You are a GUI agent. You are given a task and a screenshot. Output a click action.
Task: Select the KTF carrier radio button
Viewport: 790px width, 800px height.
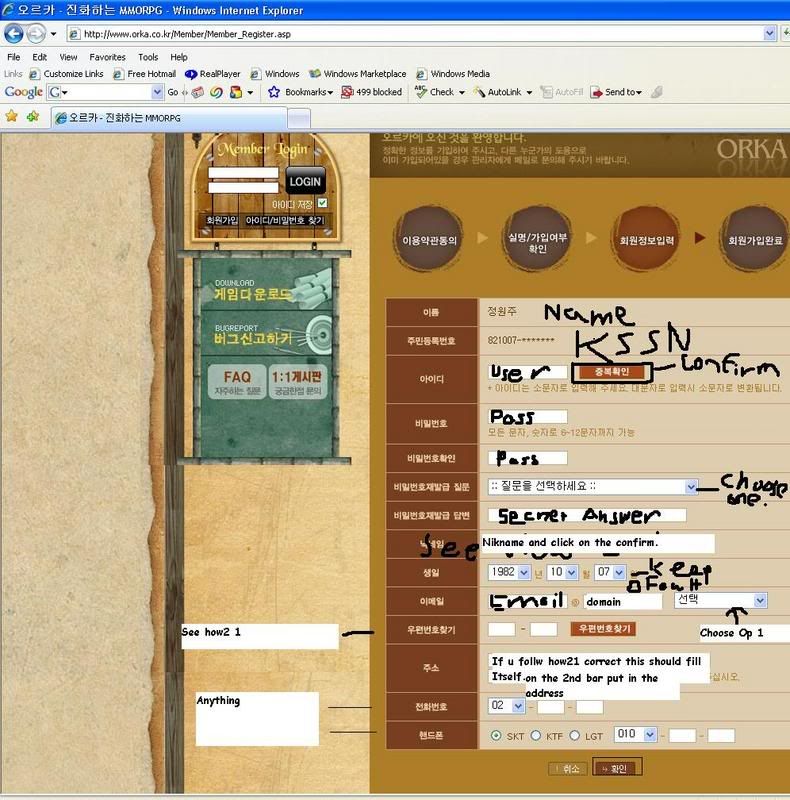[x=536, y=736]
